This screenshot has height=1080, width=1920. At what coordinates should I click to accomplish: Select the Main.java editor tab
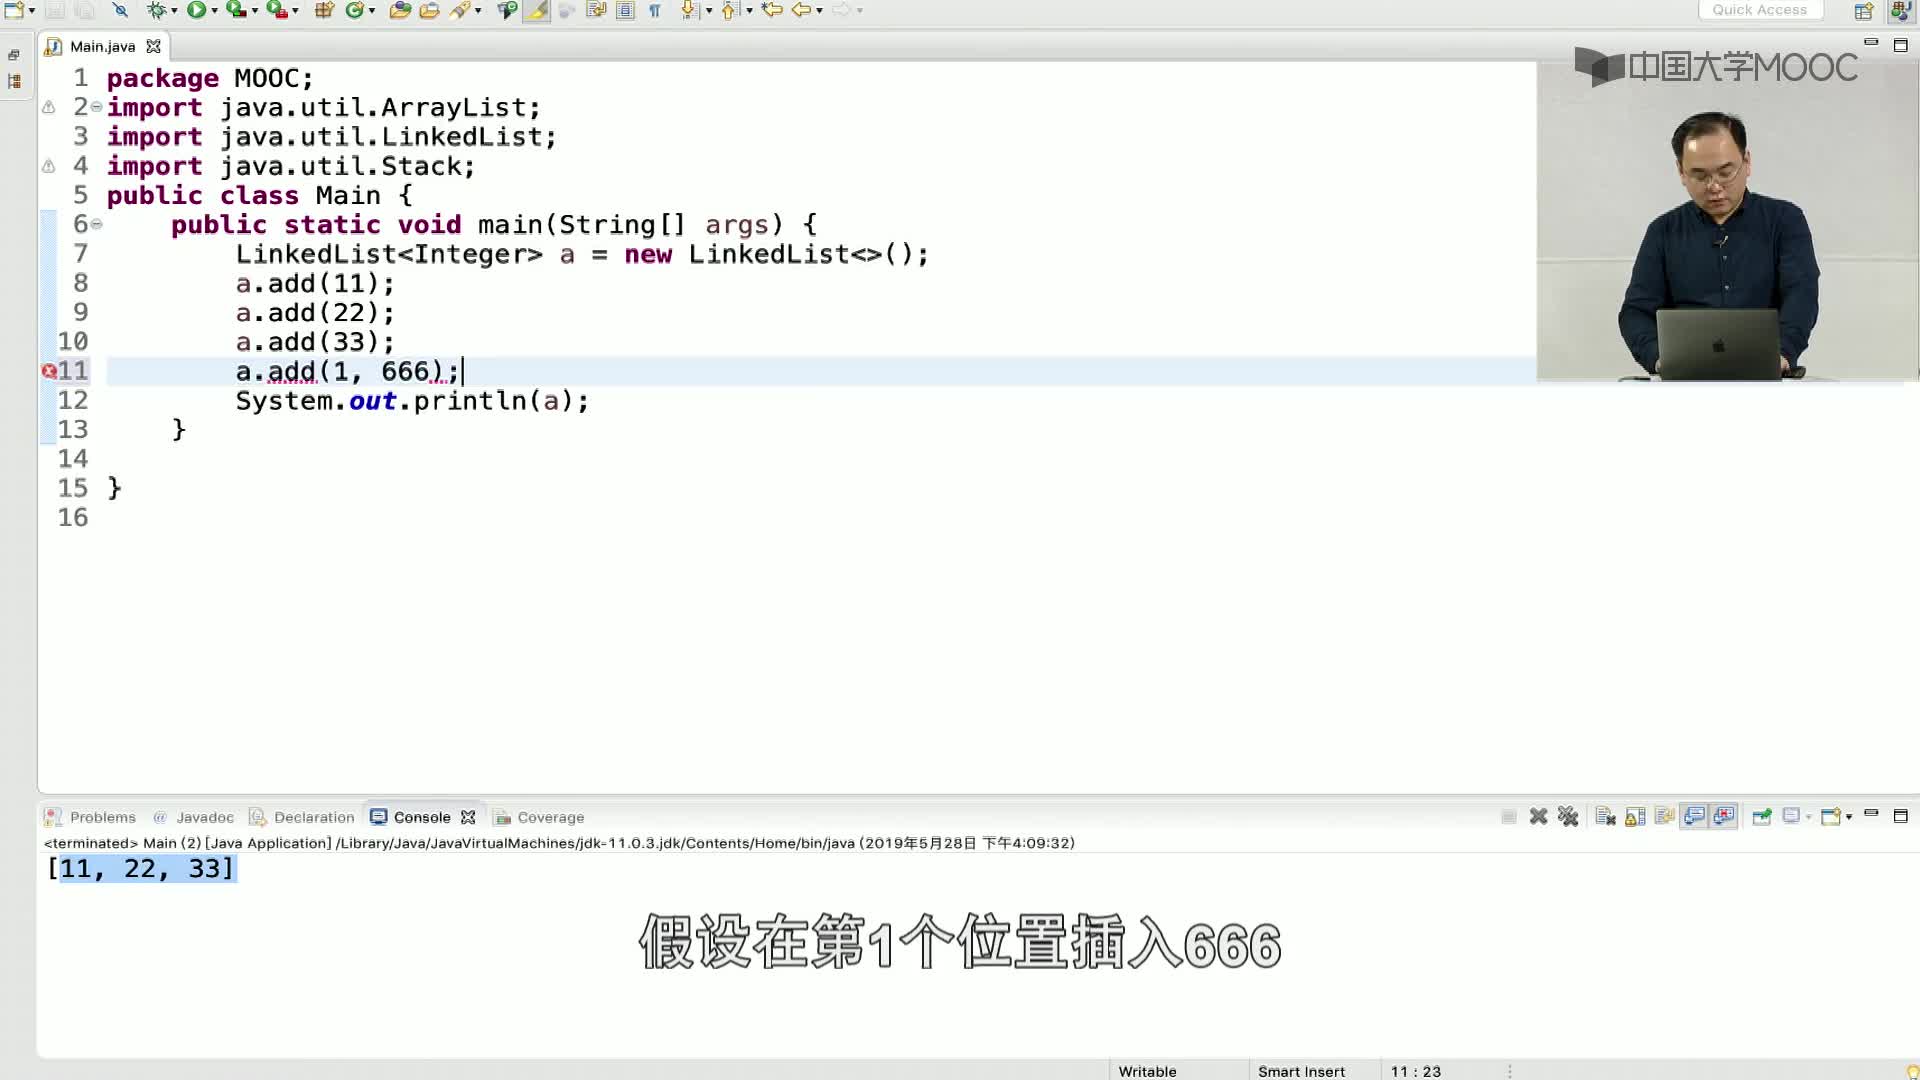coord(102,46)
